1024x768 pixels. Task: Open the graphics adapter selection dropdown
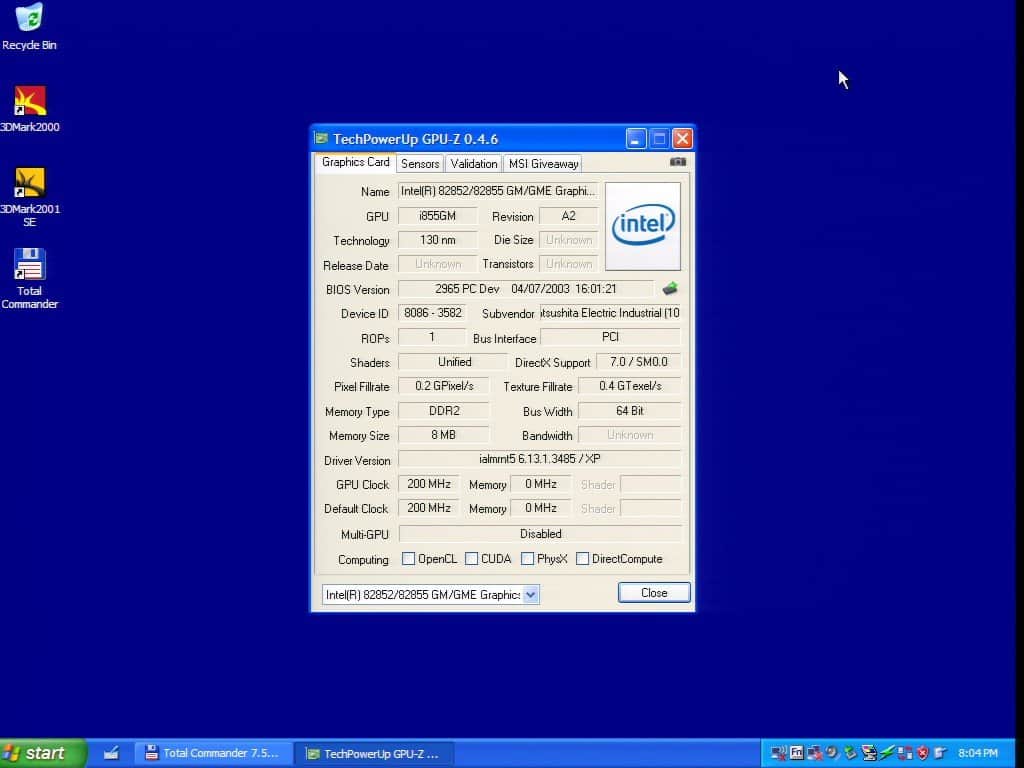click(x=530, y=594)
